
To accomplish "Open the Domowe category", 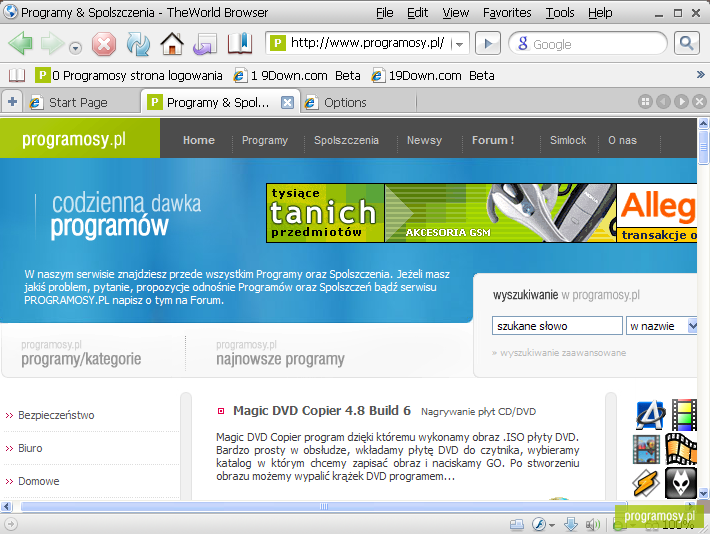I will [38, 481].
